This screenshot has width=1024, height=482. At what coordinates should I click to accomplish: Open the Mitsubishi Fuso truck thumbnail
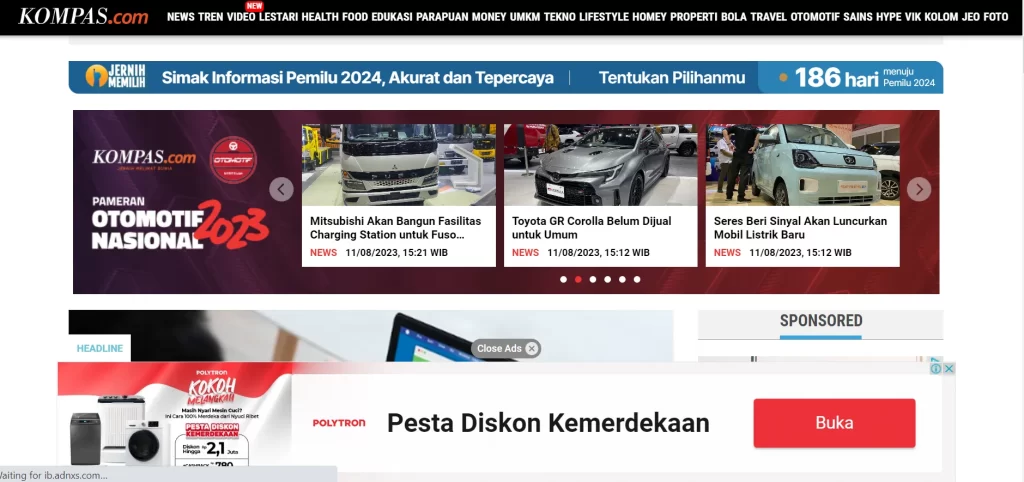tap(398, 165)
